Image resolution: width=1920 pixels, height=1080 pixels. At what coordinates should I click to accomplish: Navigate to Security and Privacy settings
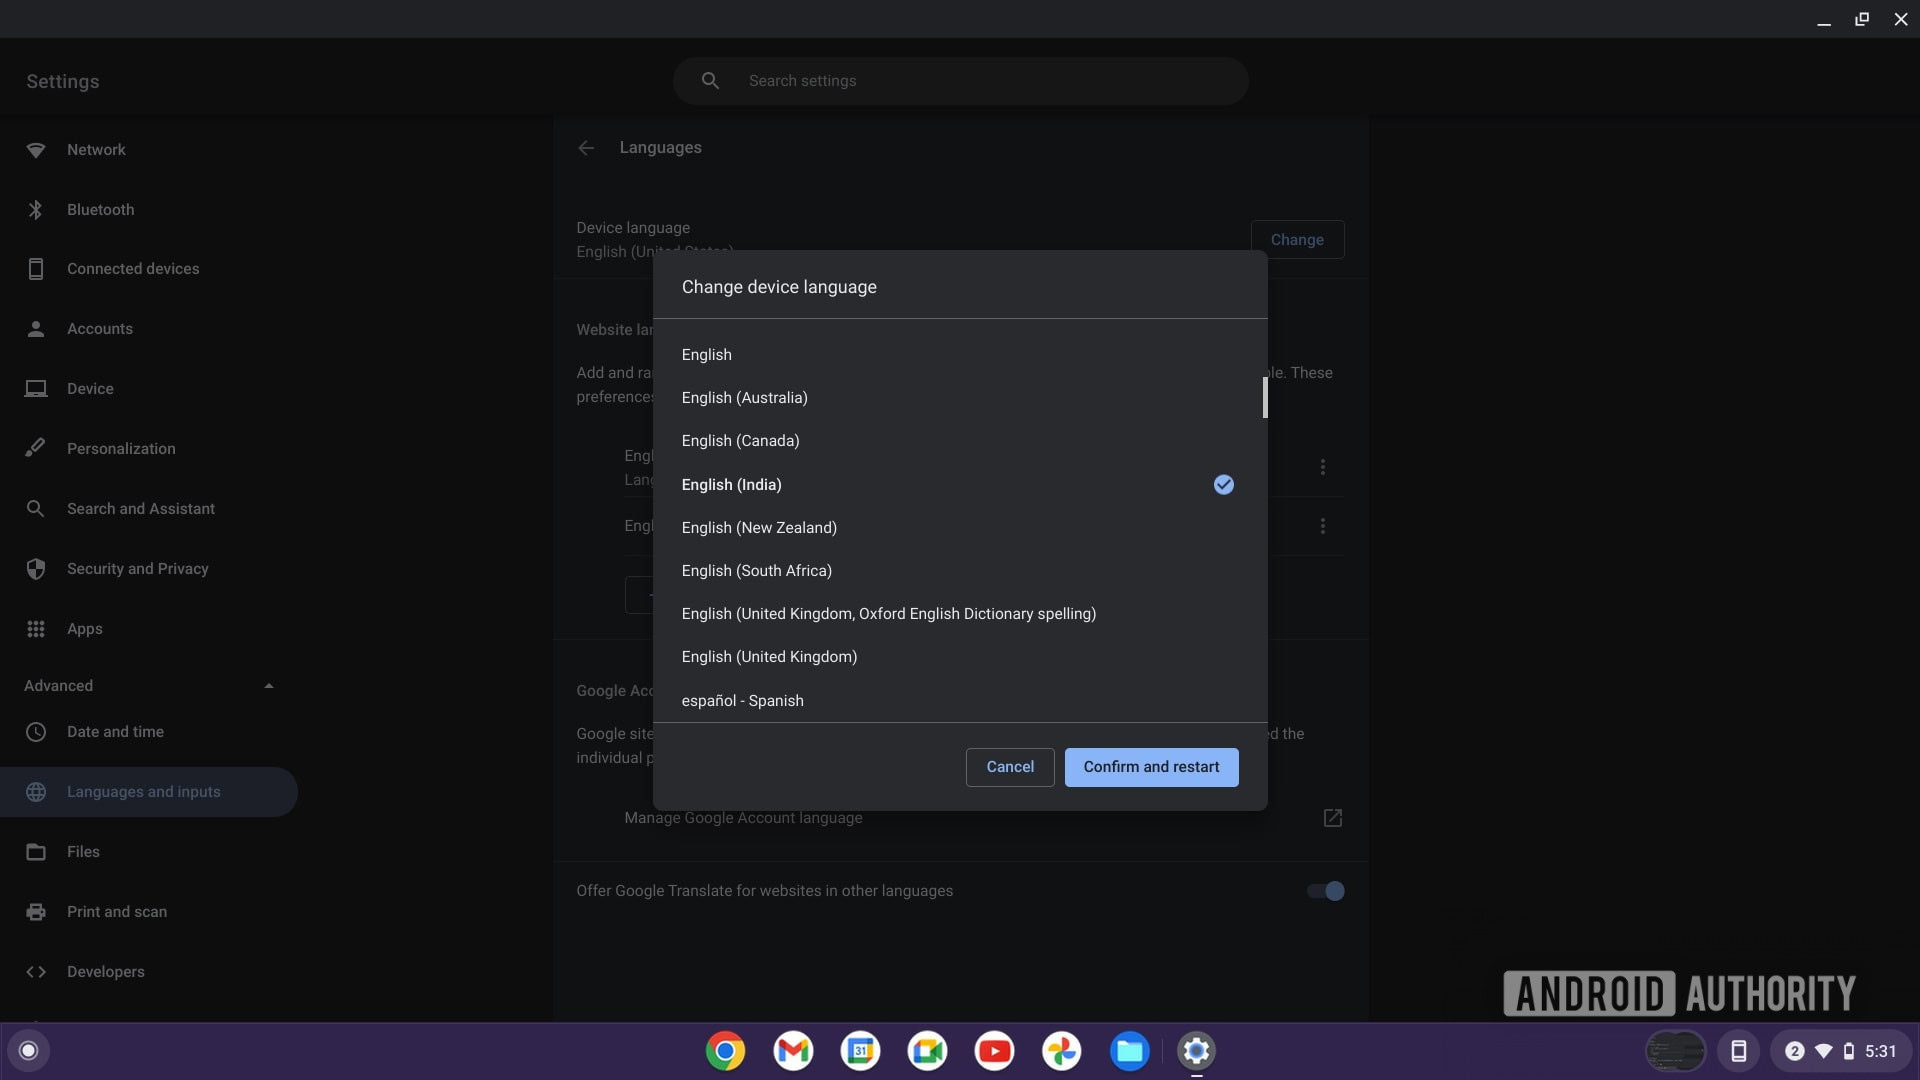click(x=137, y=568)
